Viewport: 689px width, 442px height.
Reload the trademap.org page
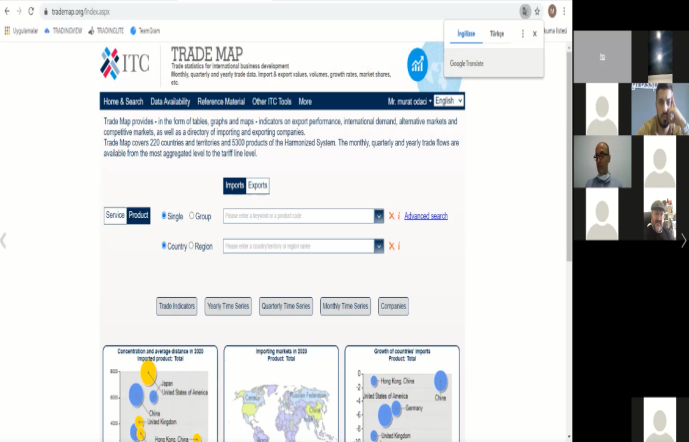click(31, 11)
